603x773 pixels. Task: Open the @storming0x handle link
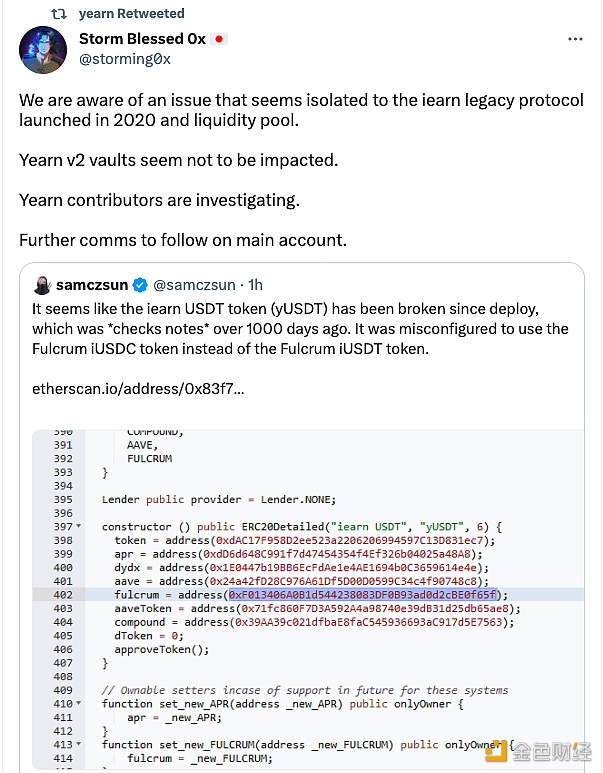point(124,59)
